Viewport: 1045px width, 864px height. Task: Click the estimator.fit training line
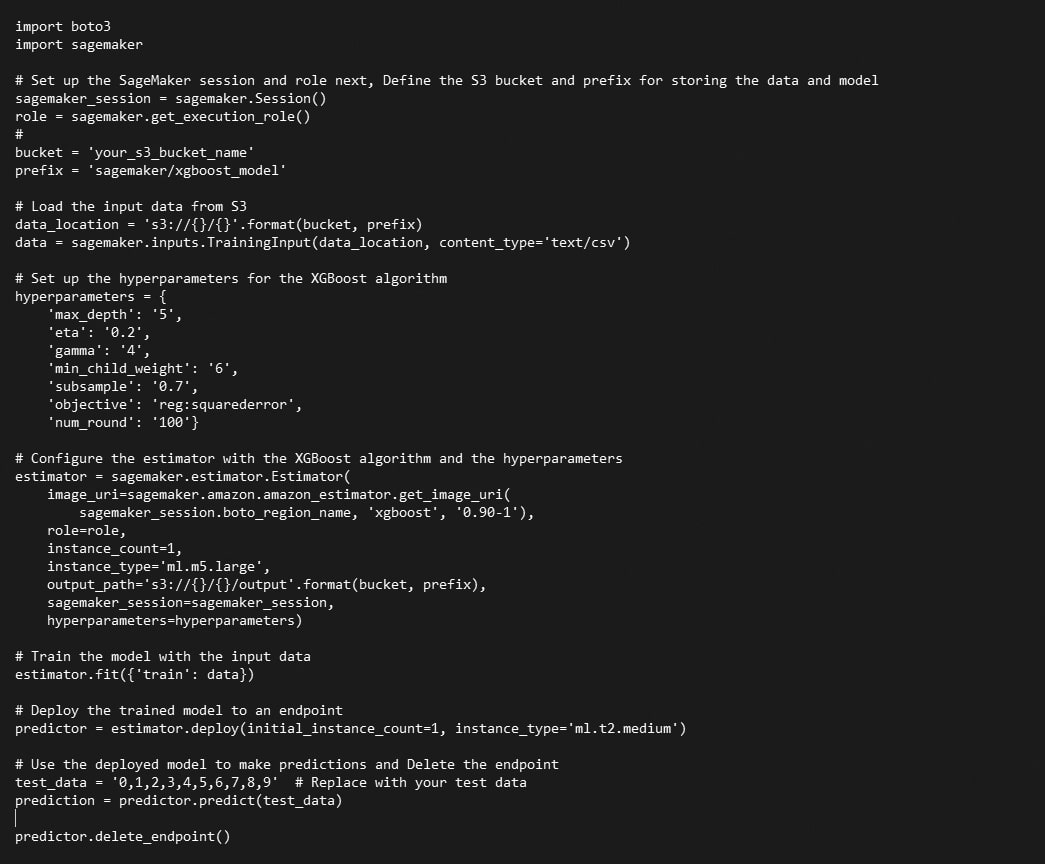[x=134, y=674]
